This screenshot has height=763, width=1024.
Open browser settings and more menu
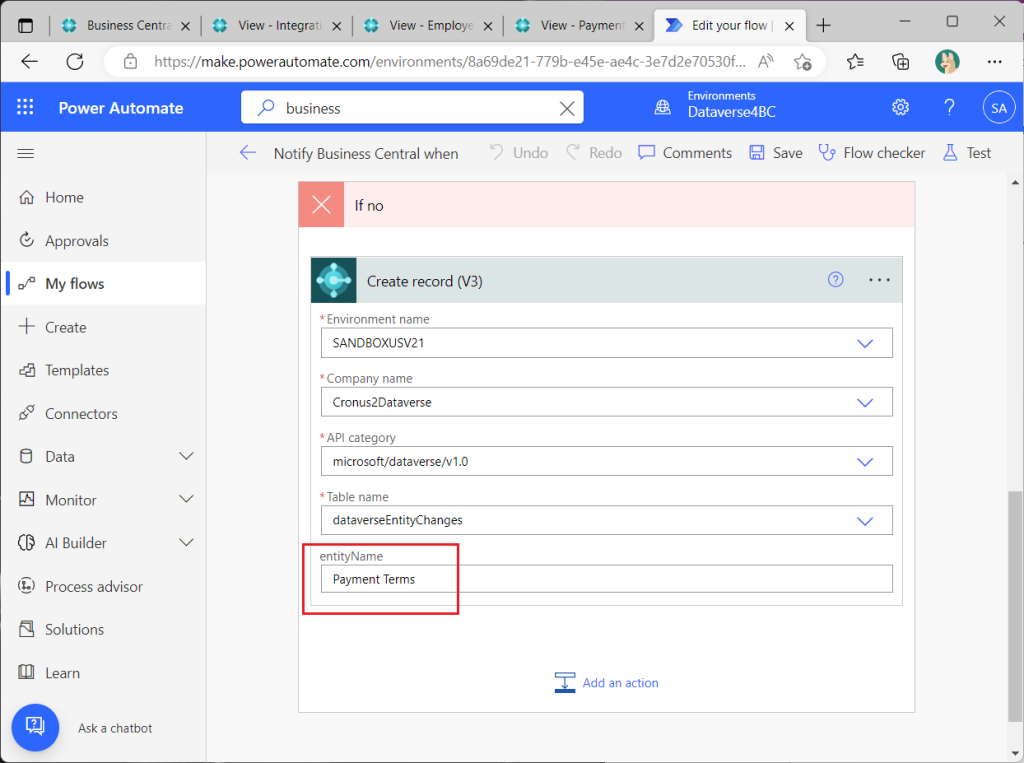click(994, 62)
